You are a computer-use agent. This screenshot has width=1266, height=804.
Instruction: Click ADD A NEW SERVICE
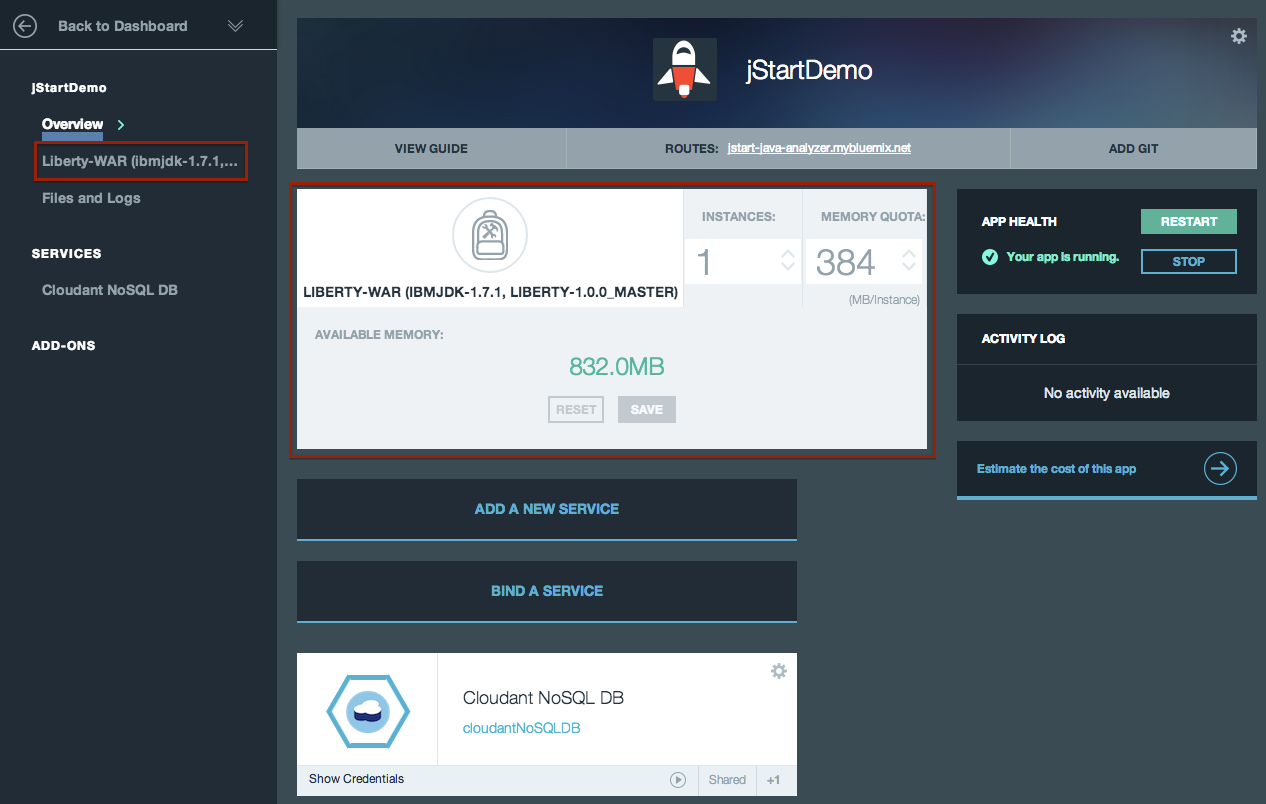click(x=547, y=509)
